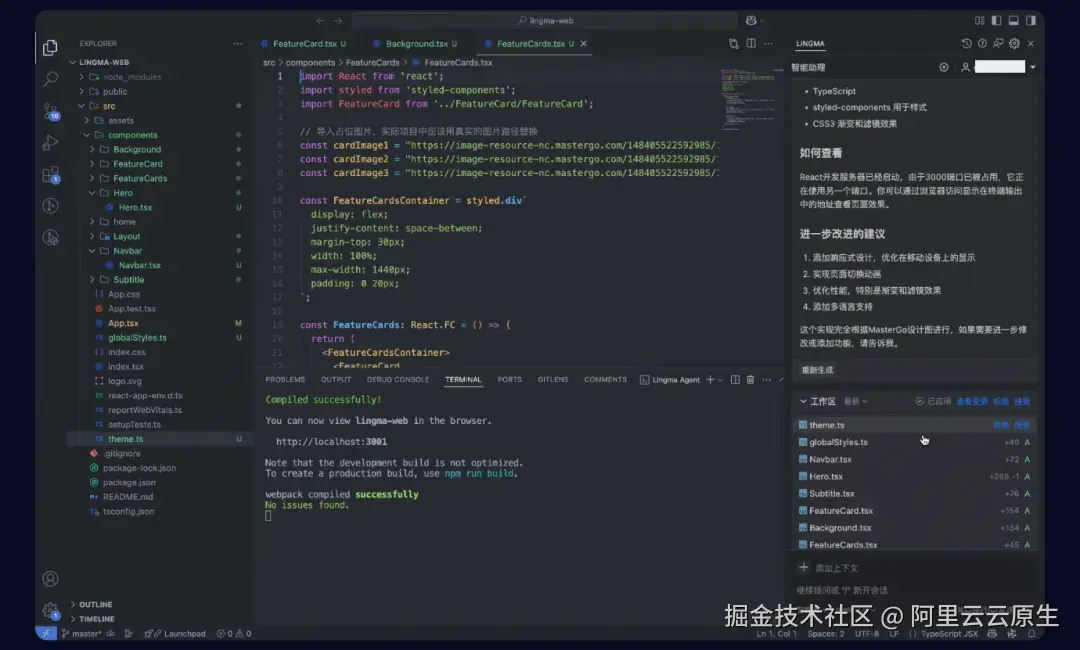Open the Source Control icon in activity bar
The image size is (1080, 650).
click(50, 110)
